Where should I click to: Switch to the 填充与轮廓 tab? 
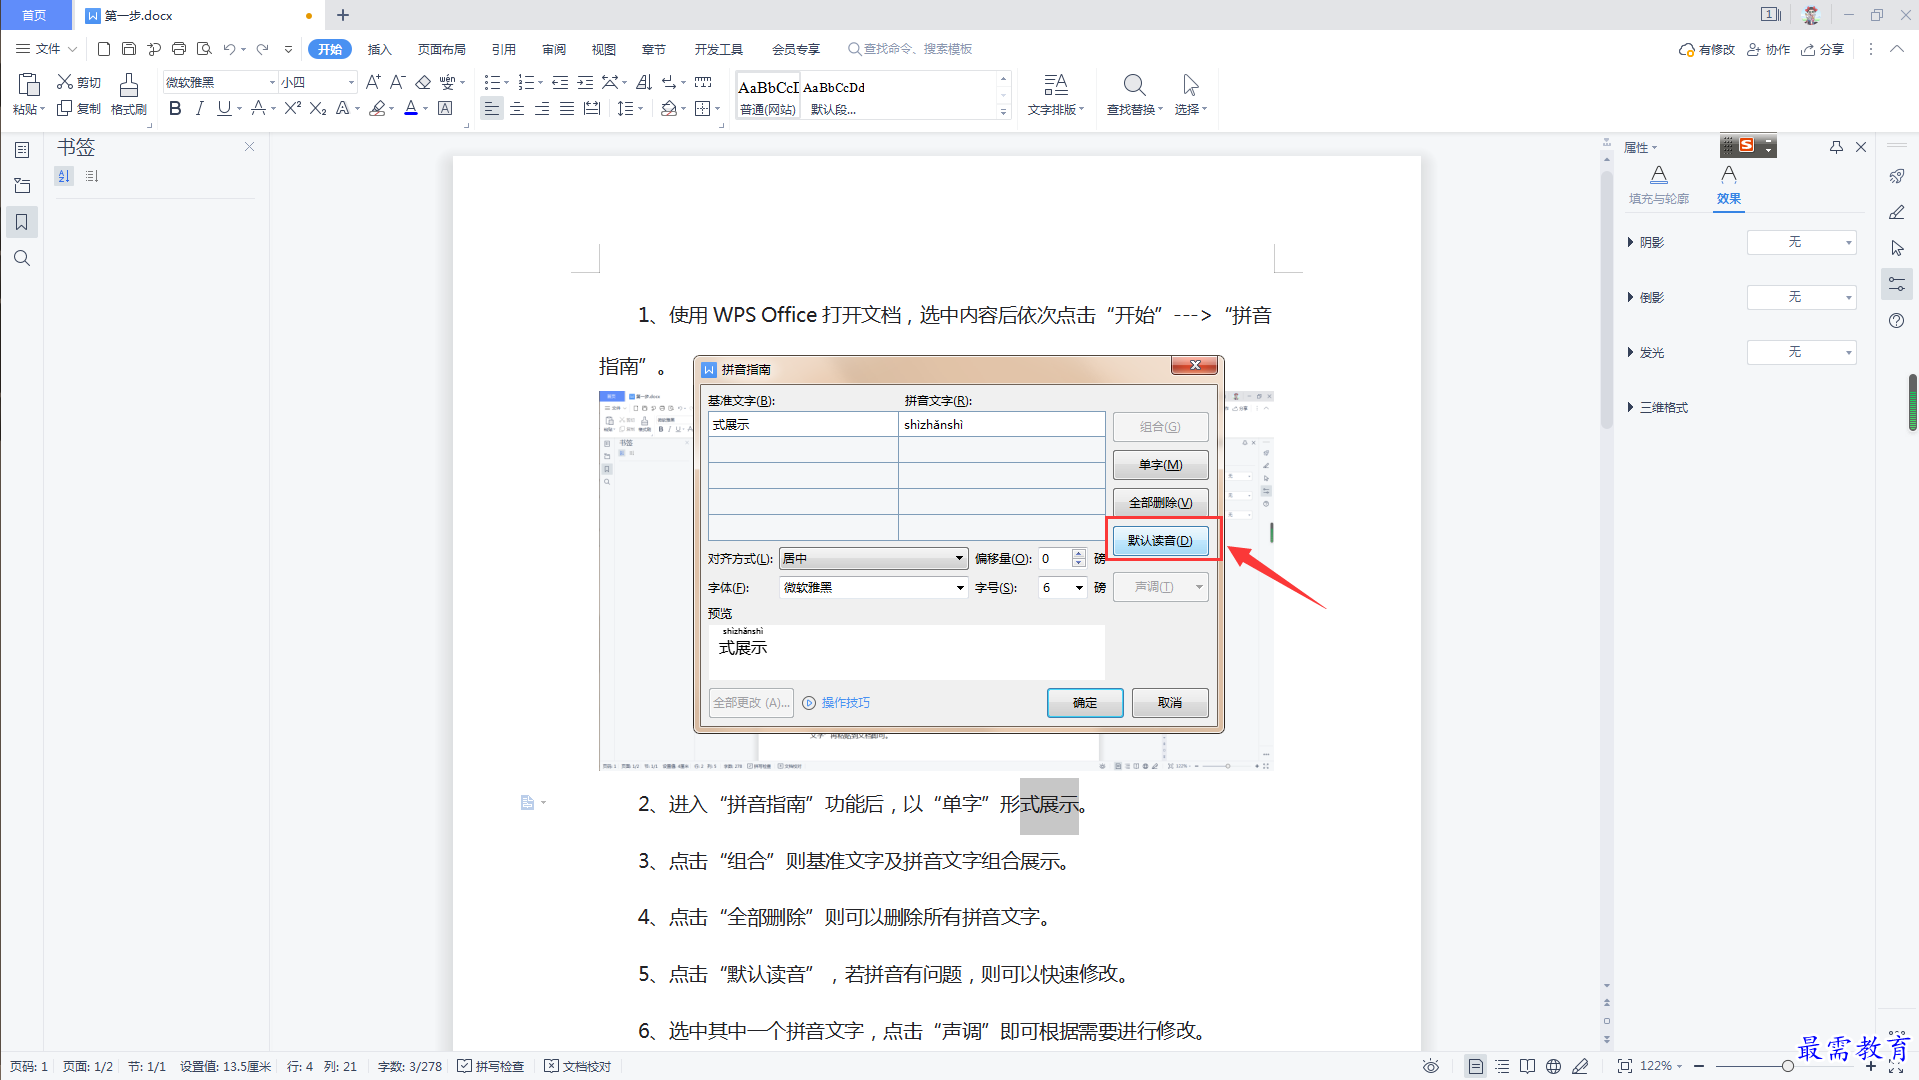(1659, 186)
